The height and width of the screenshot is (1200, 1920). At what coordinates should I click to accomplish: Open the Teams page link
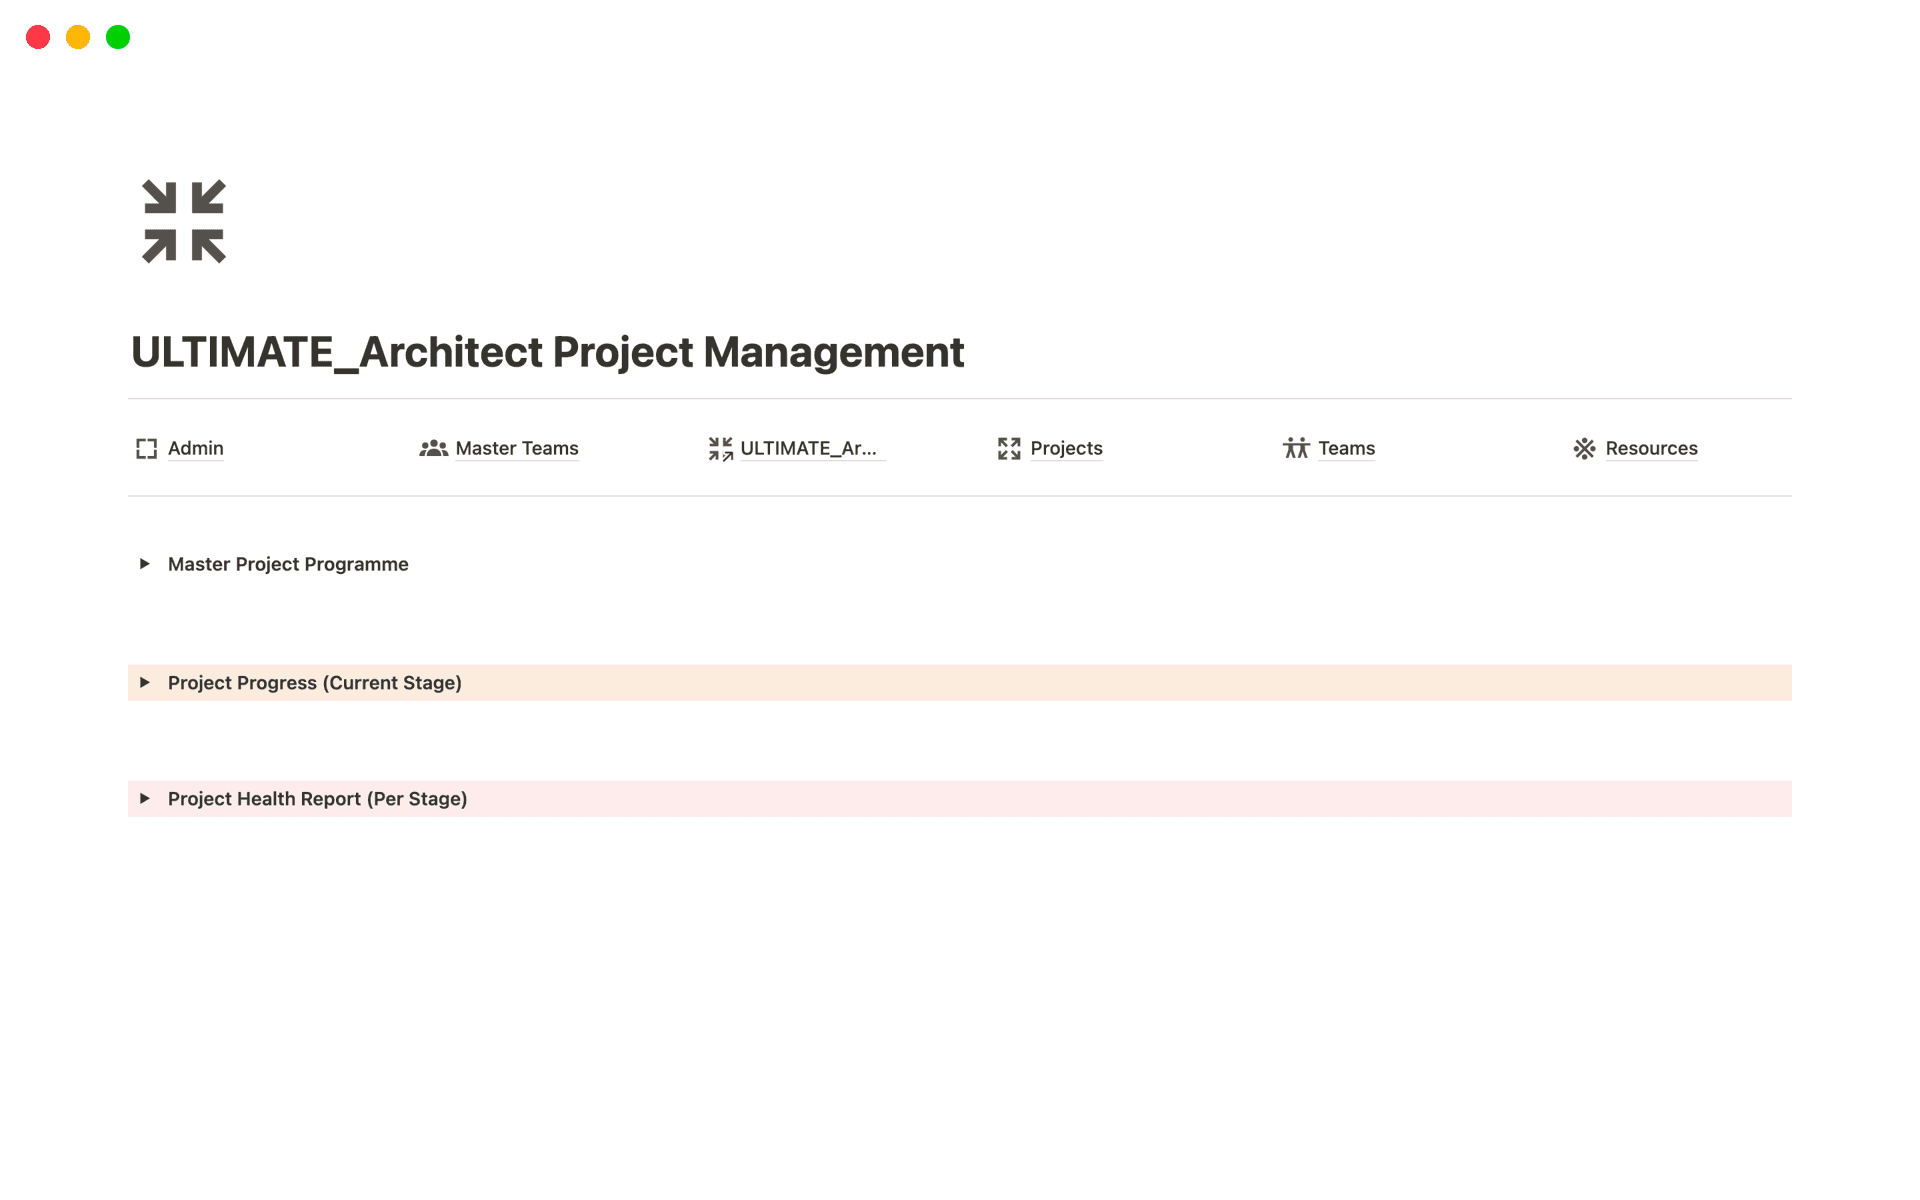pyautogui.click(x=1346, y=449)
